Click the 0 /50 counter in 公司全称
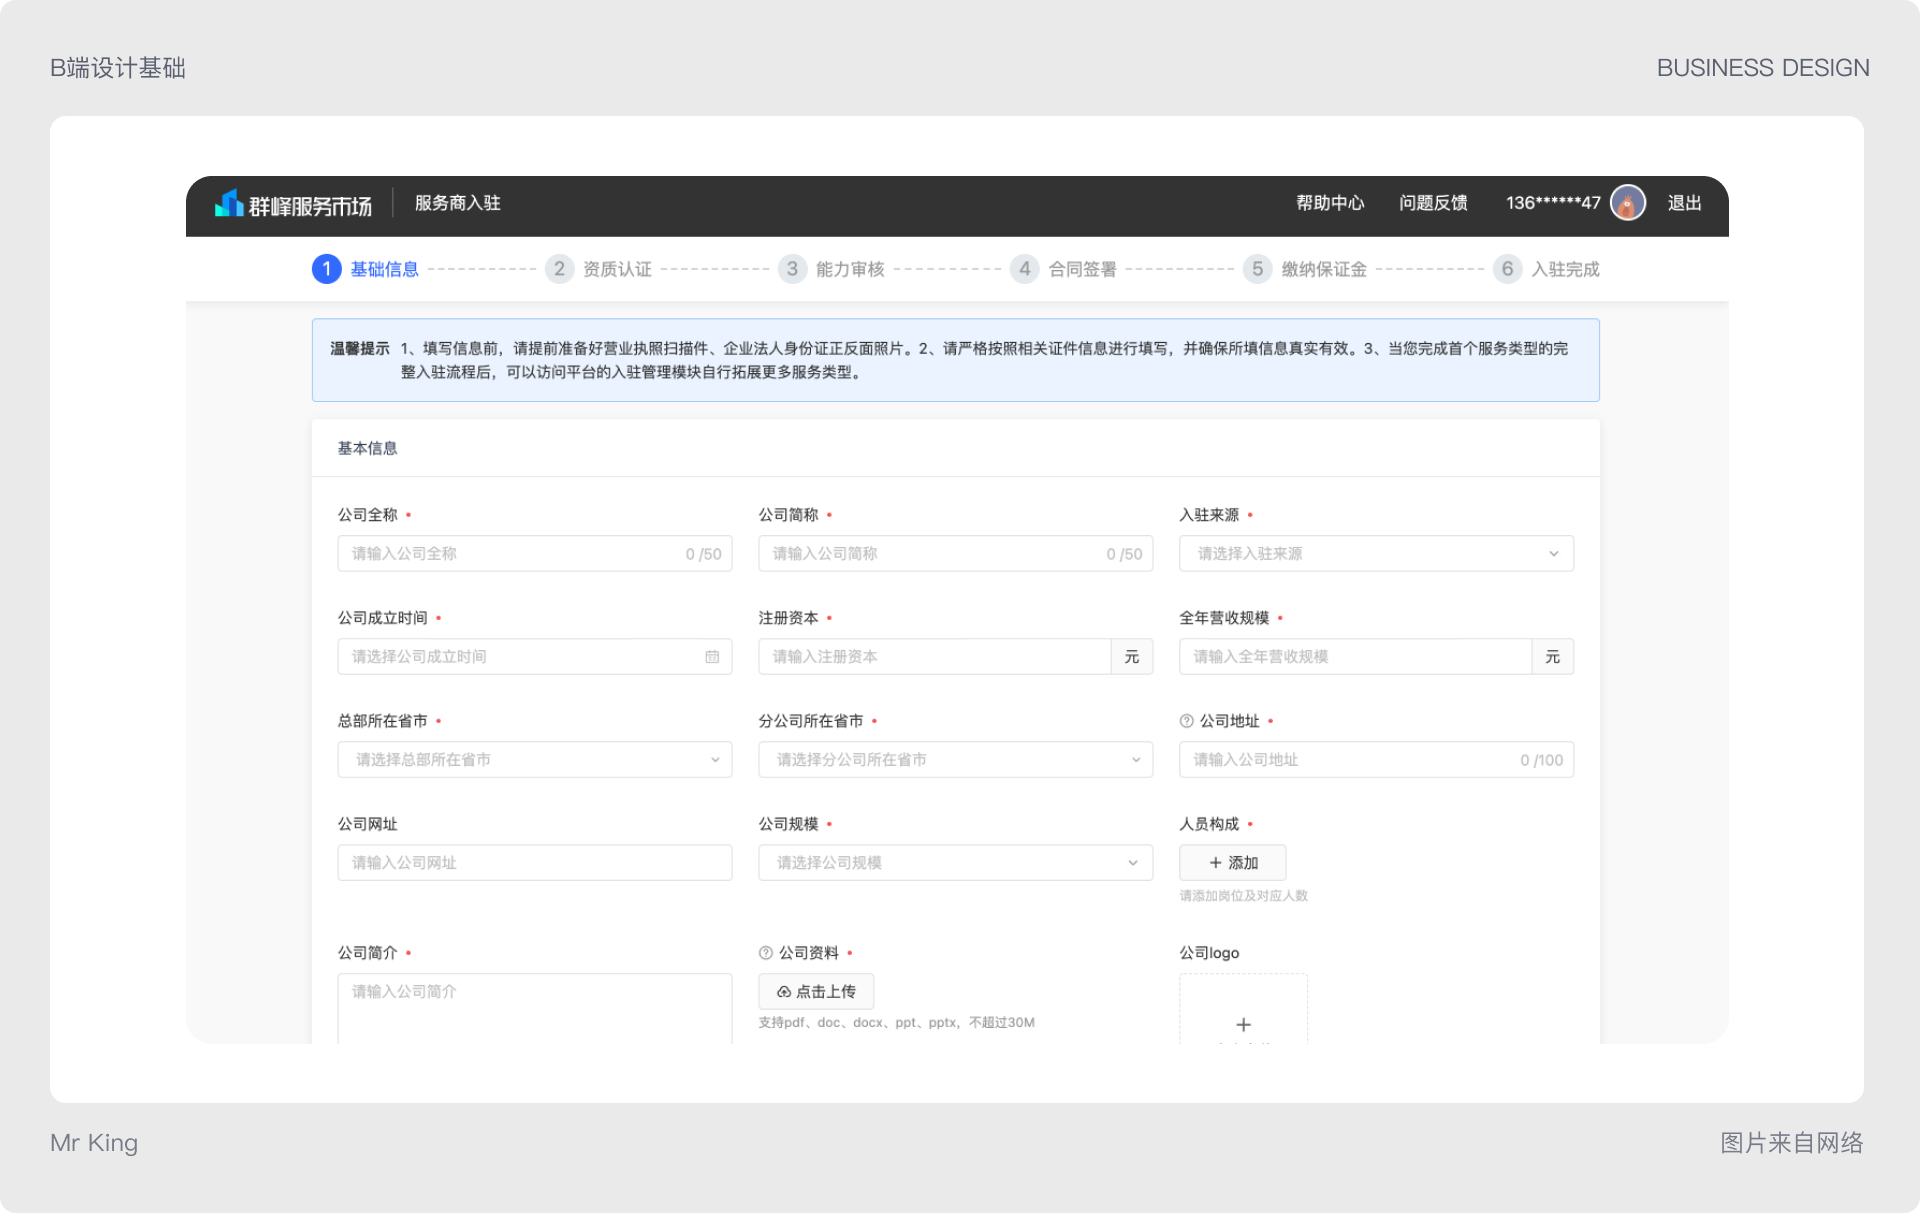Image resolution: width=1920 pixels, height=1213 pixels. point(703,554)
